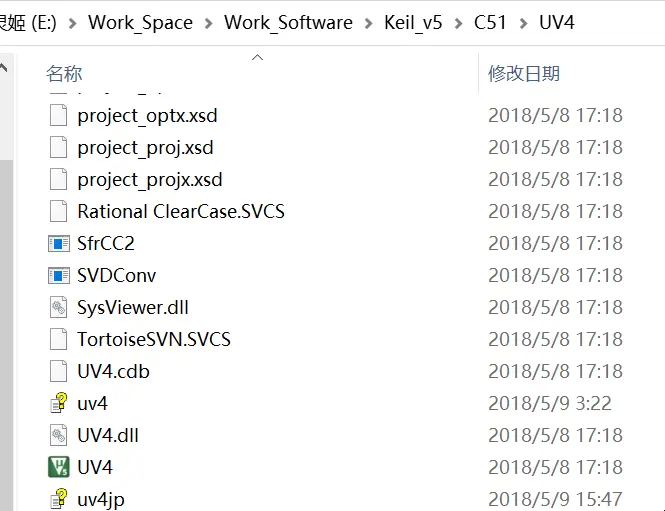
Task: Click the scroll-up arrow of the left pane
Action: coord(5,69)
